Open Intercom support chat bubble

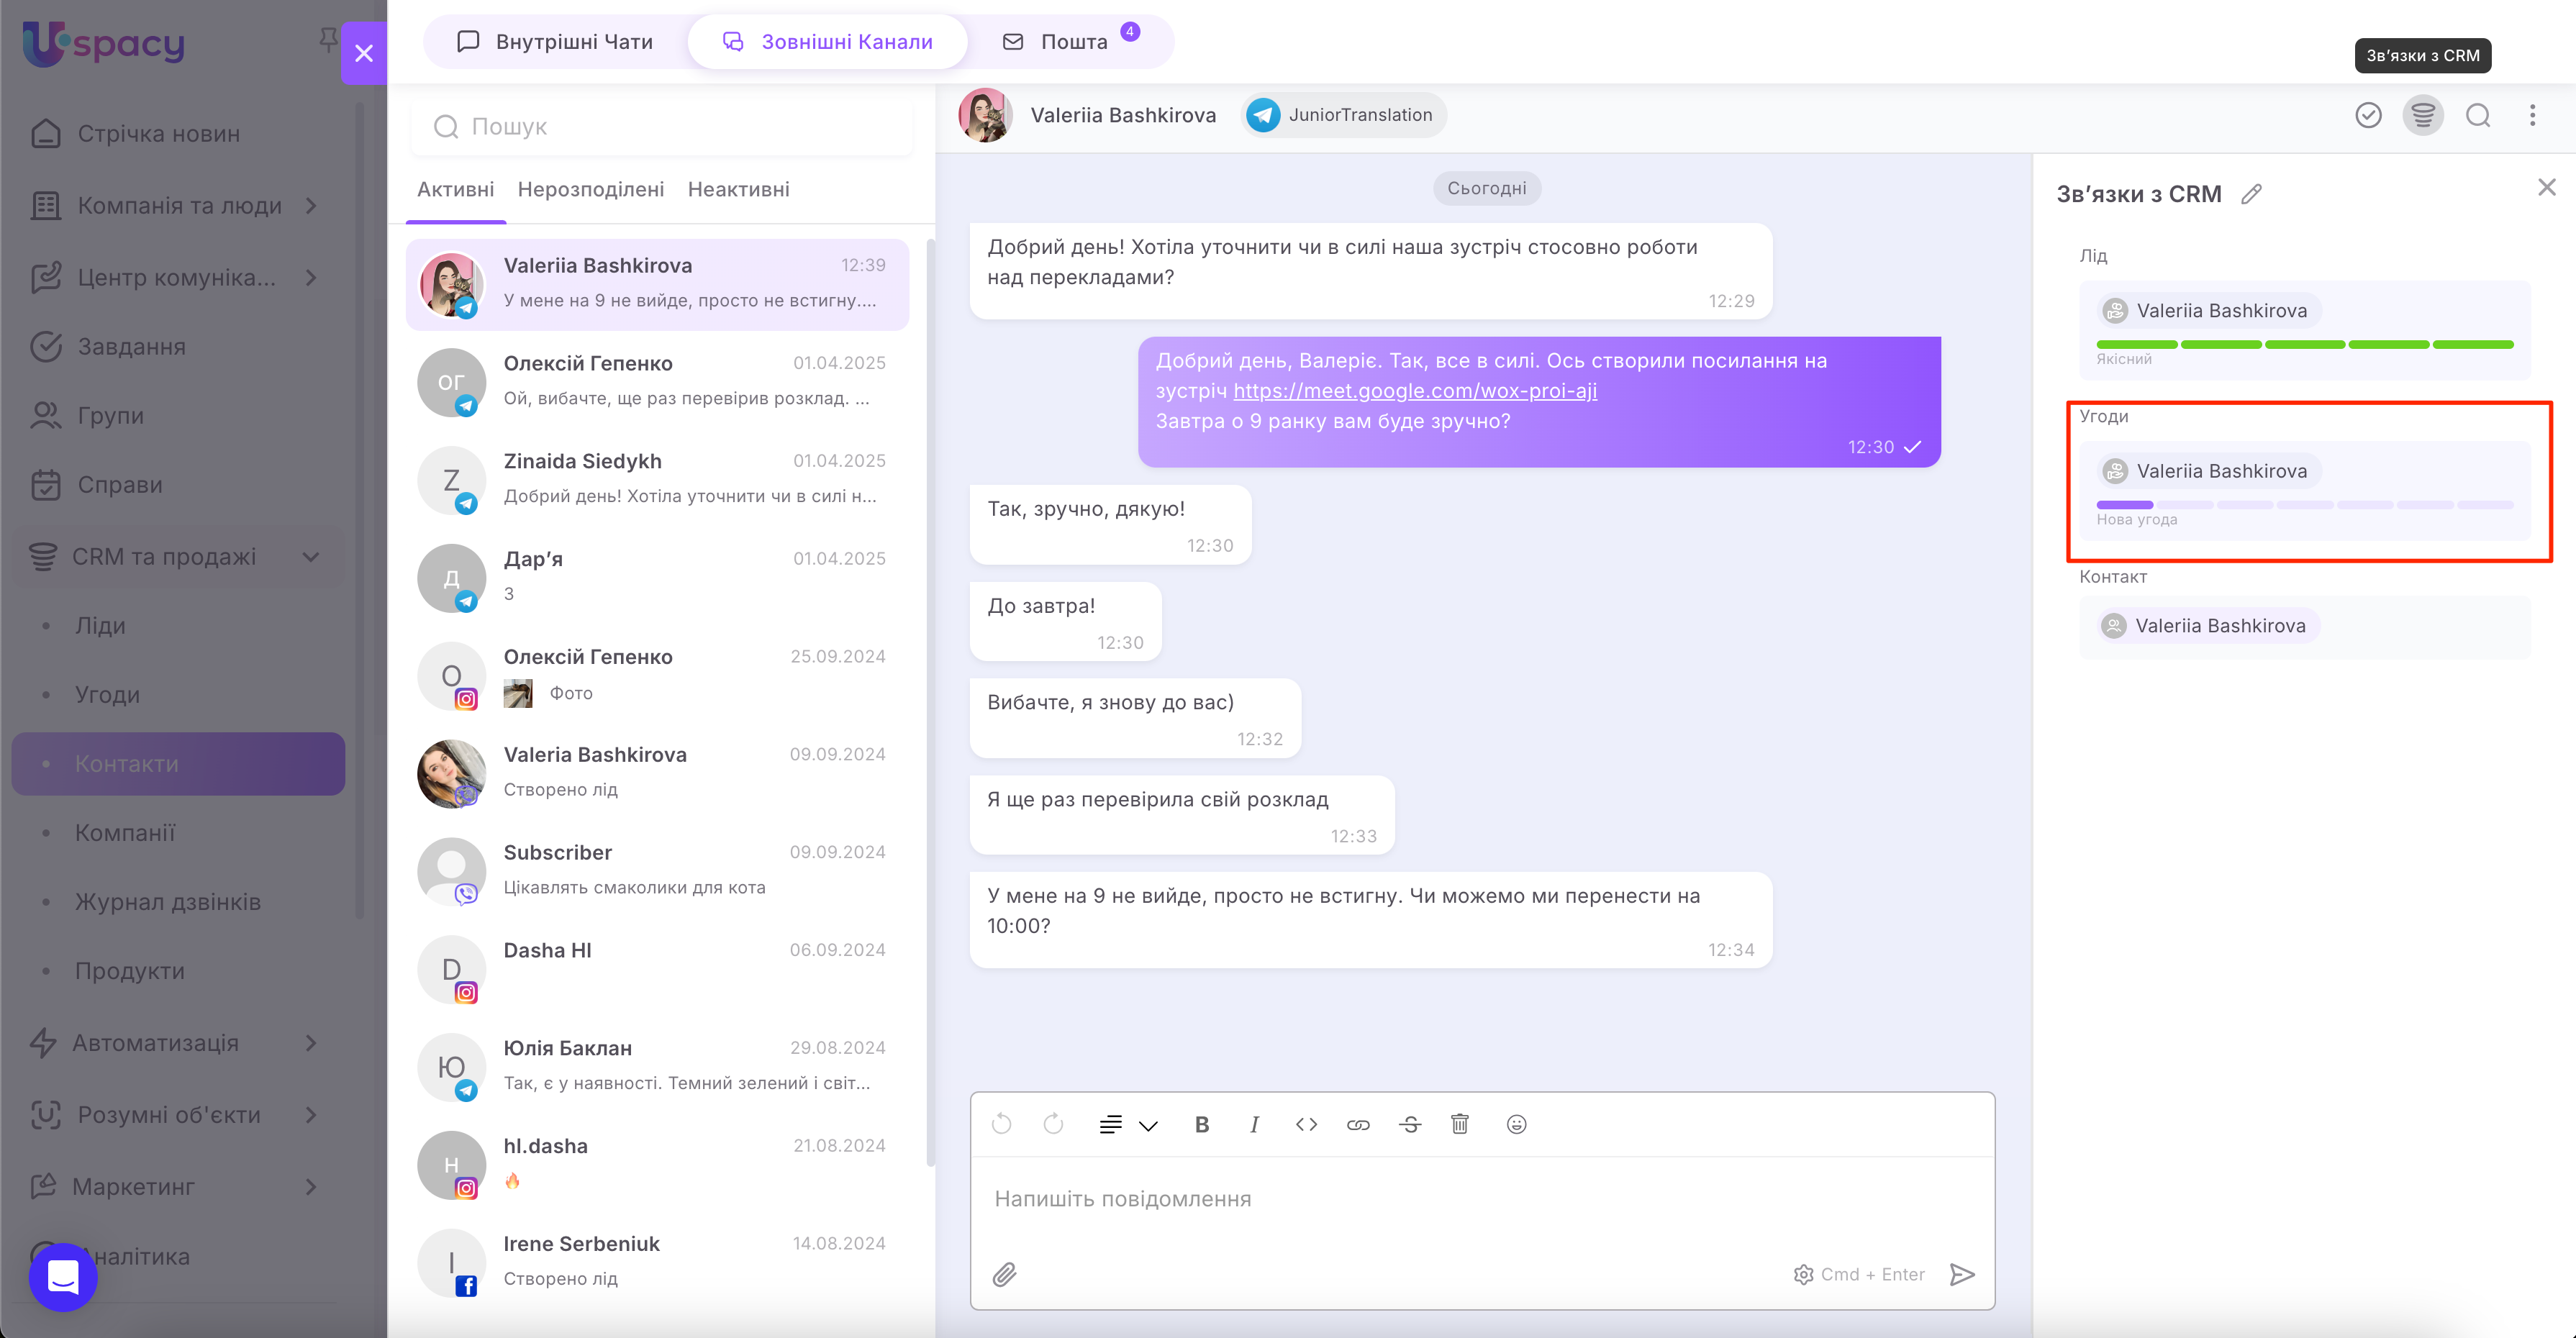pyautogui.click(x=63, y=1276)
